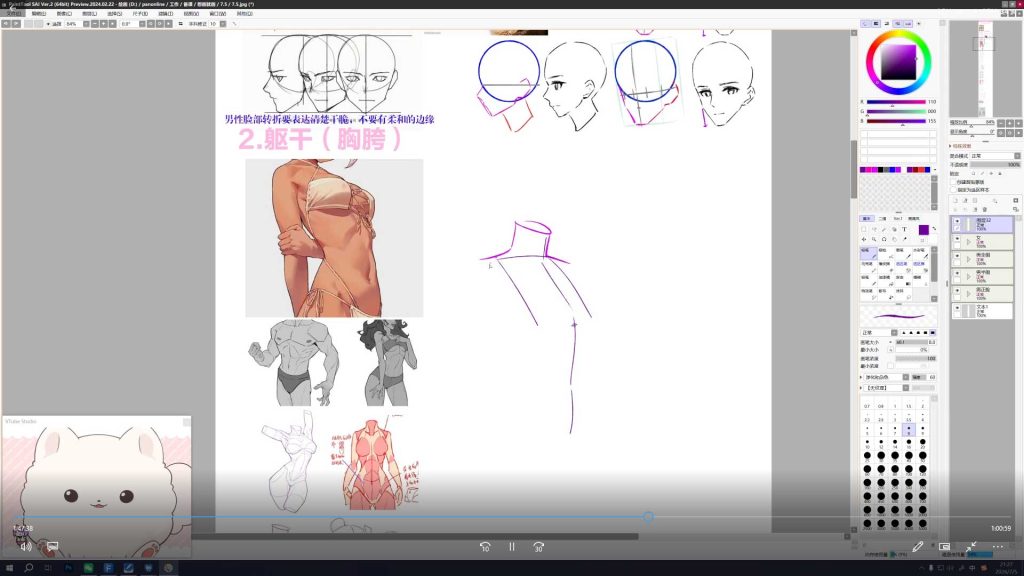
Task: Open the subtitles/captions icon
Action: click(52, 547)
